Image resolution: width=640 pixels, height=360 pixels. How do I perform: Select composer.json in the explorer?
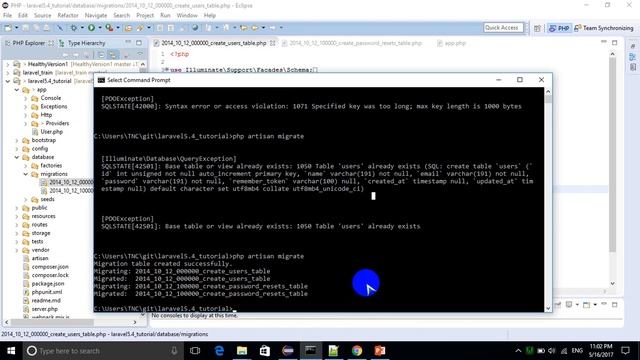pyautogui.click(x=50, y=267)
